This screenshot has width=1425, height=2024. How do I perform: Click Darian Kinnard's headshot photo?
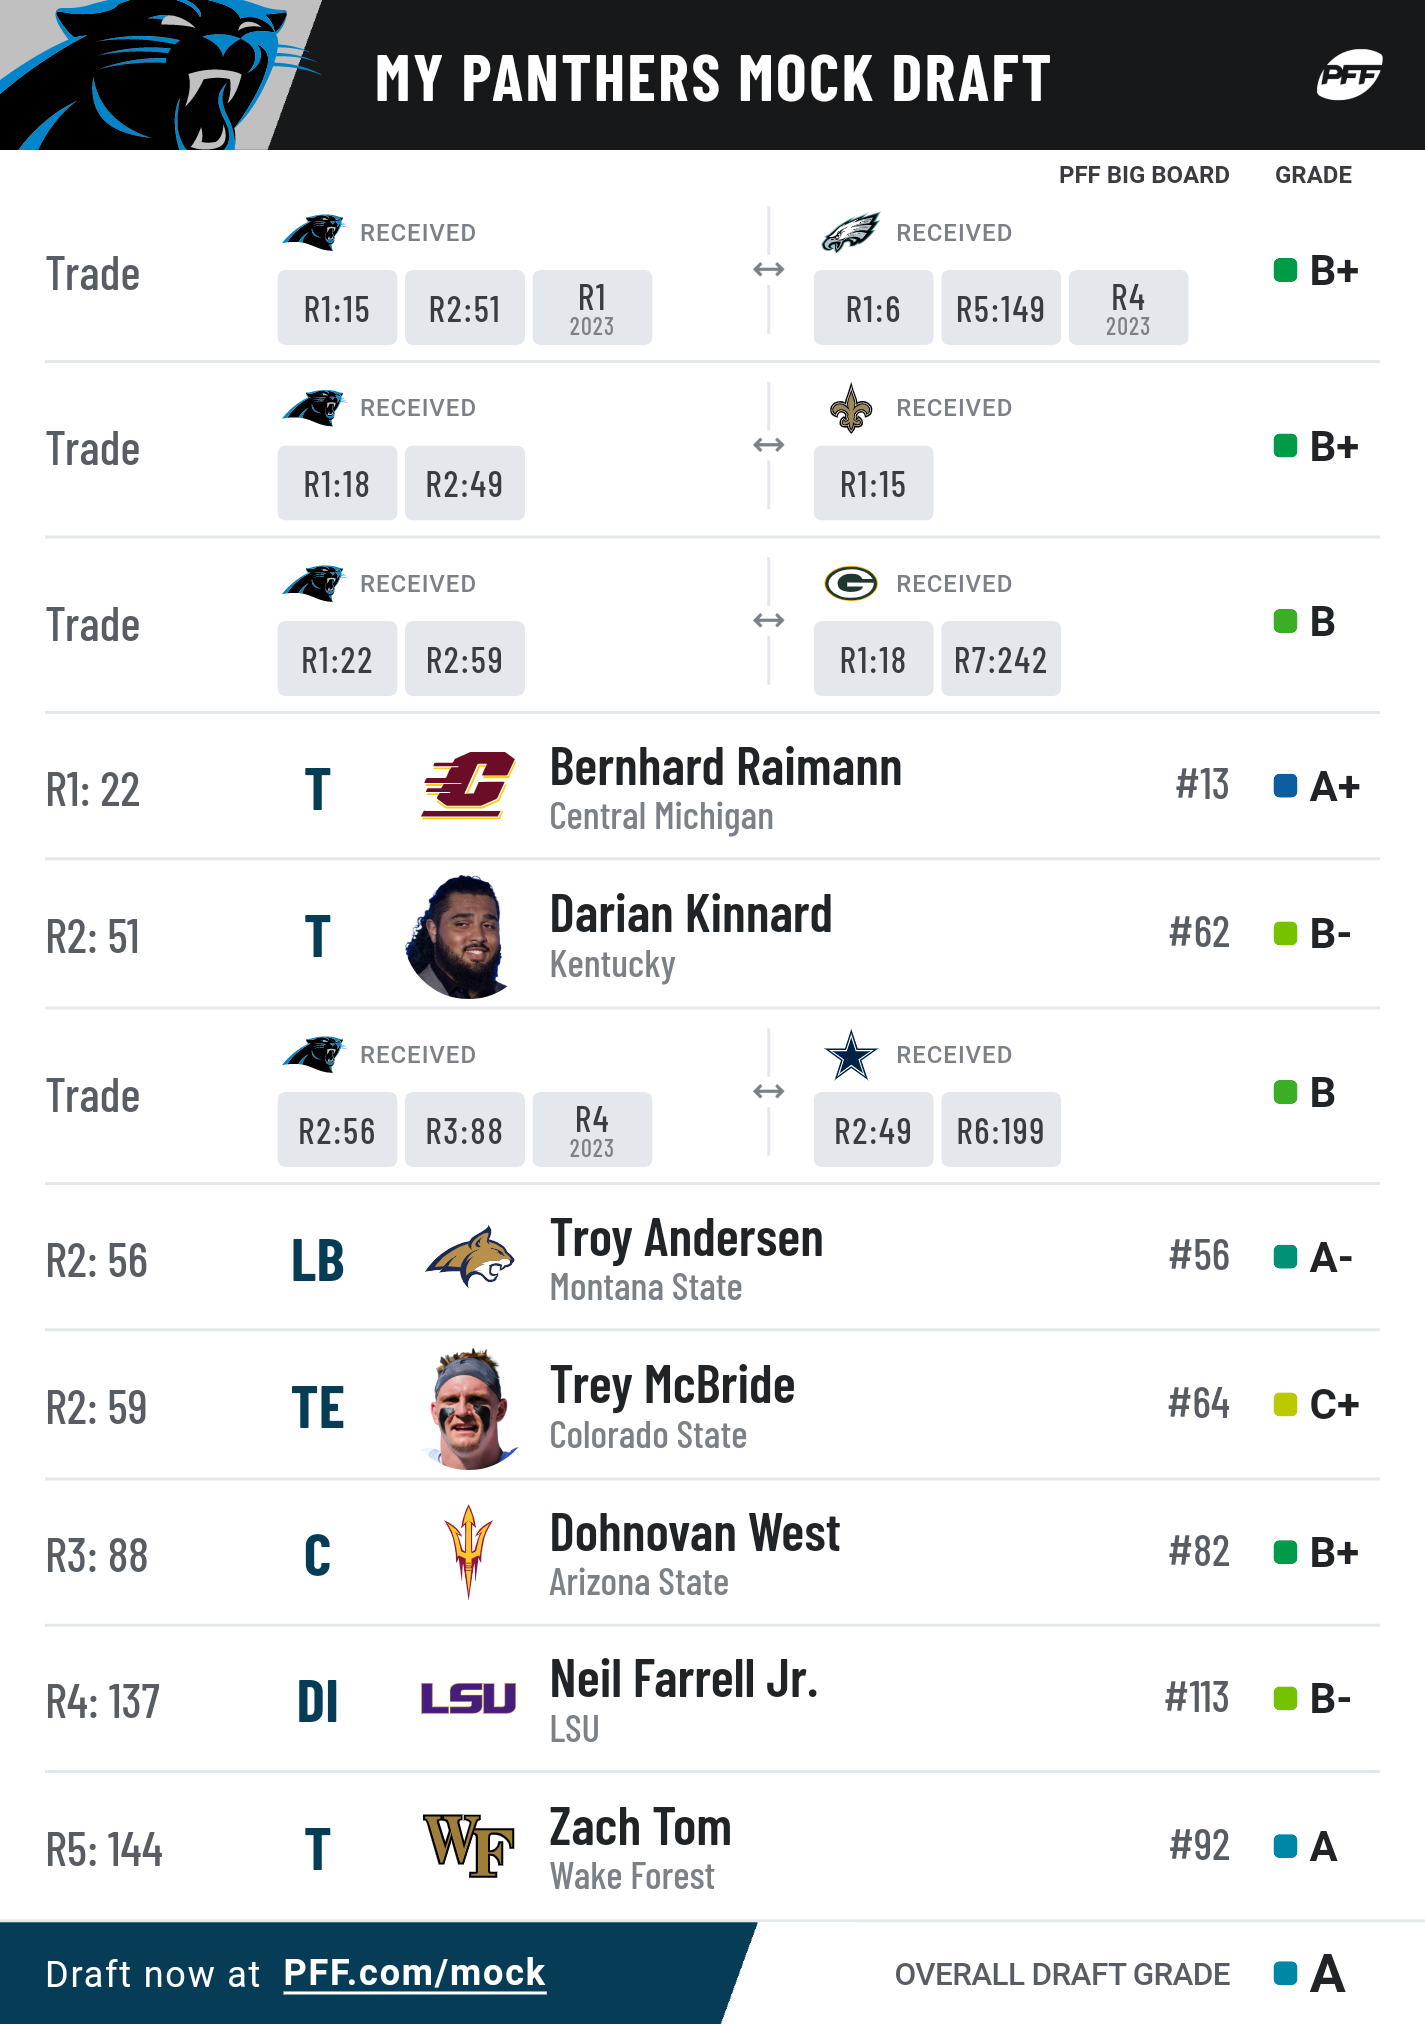(x=462, y=936)
